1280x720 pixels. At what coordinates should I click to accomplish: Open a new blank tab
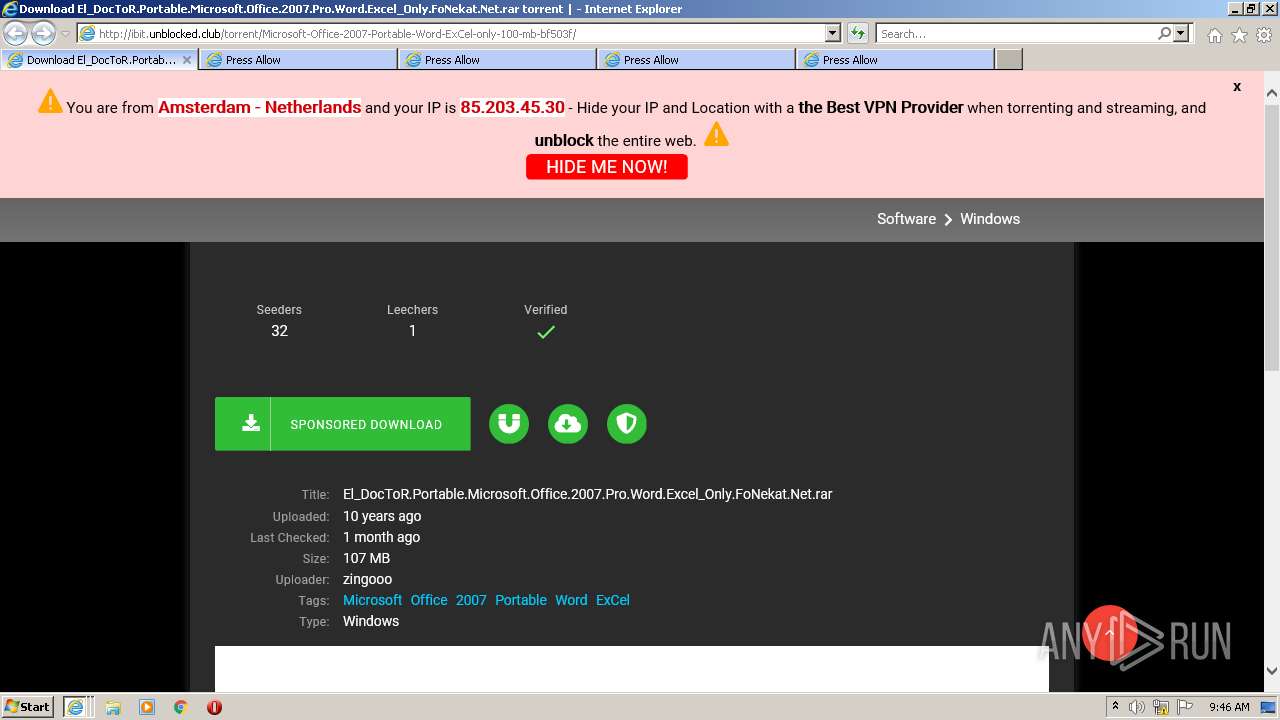click(1009, 60)
